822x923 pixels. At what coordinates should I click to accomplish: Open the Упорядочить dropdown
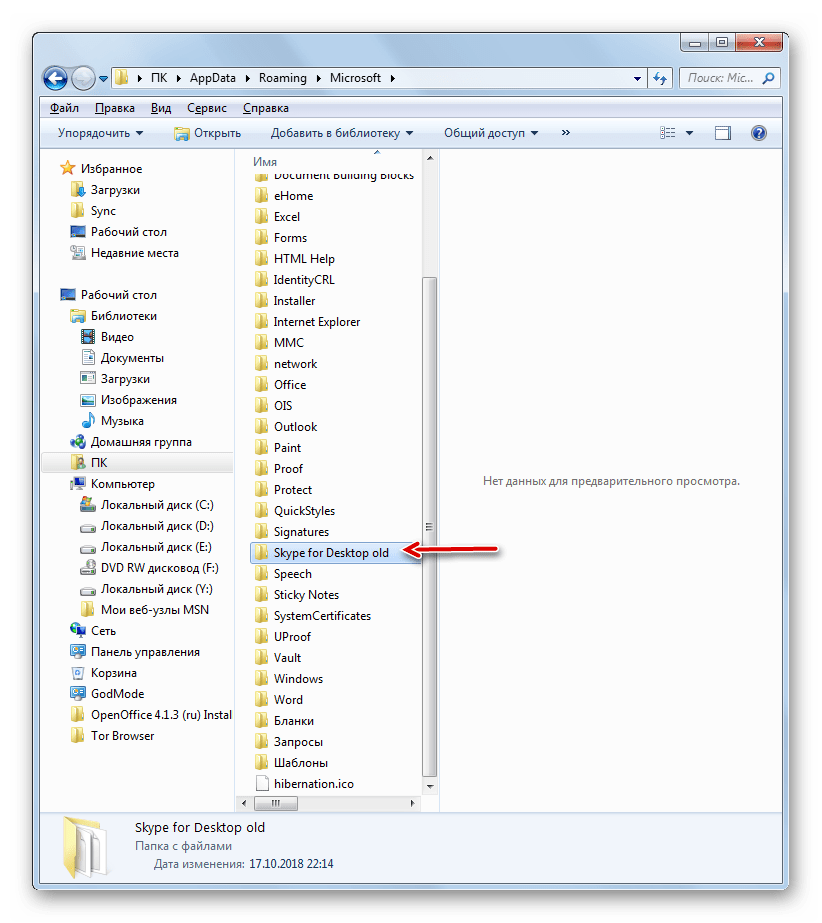(x=100, y=133)
